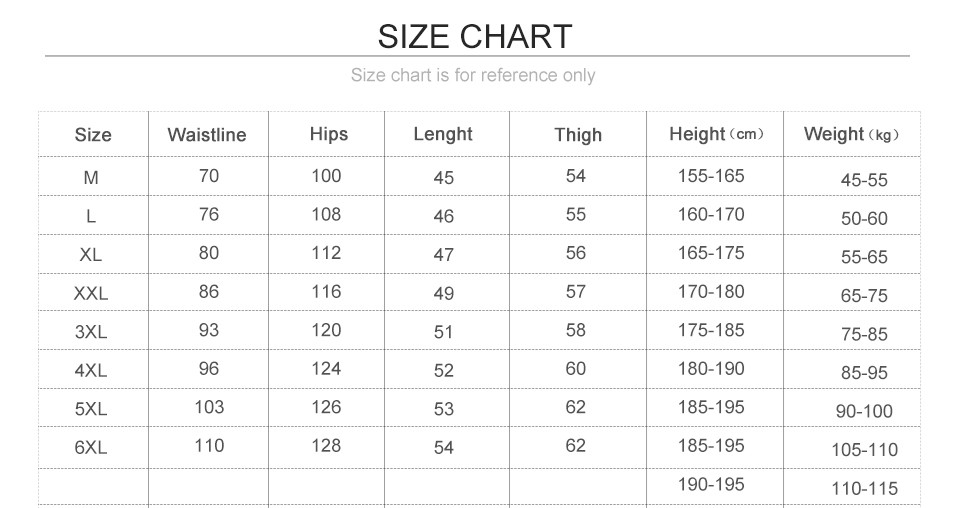Select the XXL size row label
Image resolution: width=959 pixels, height=508 pixels.
pyautogui.click(x=91, y=293)
